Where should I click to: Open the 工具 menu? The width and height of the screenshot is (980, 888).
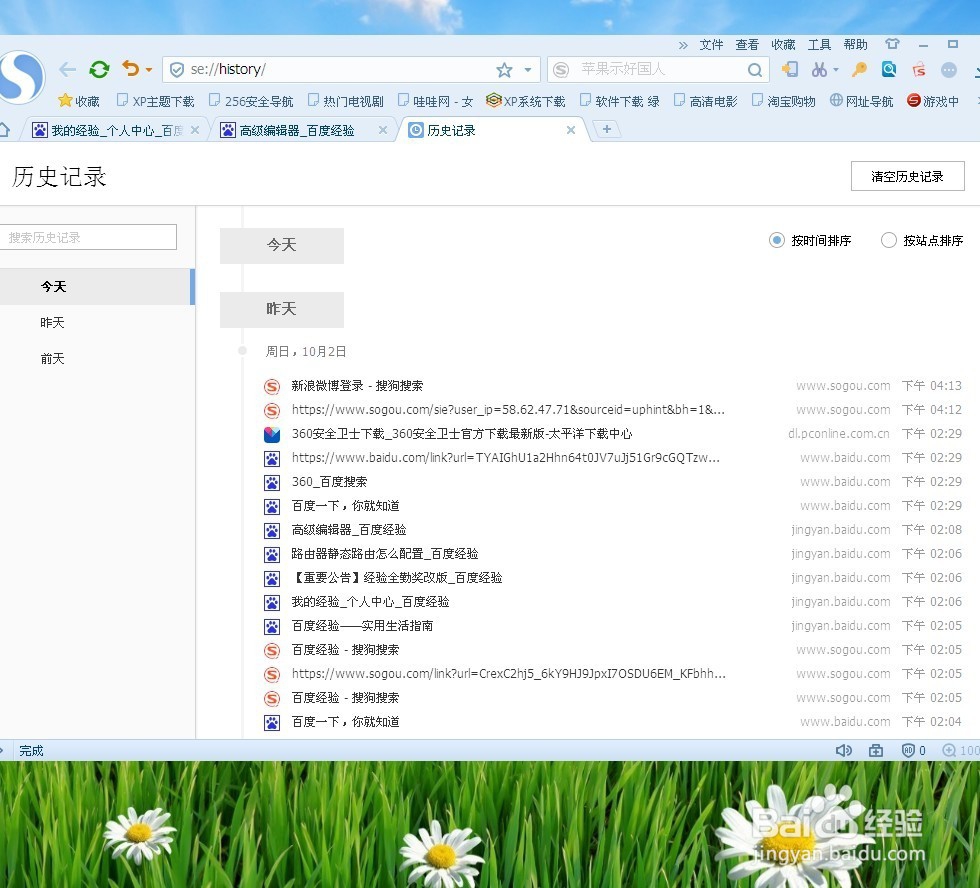[x=819, y=44]
